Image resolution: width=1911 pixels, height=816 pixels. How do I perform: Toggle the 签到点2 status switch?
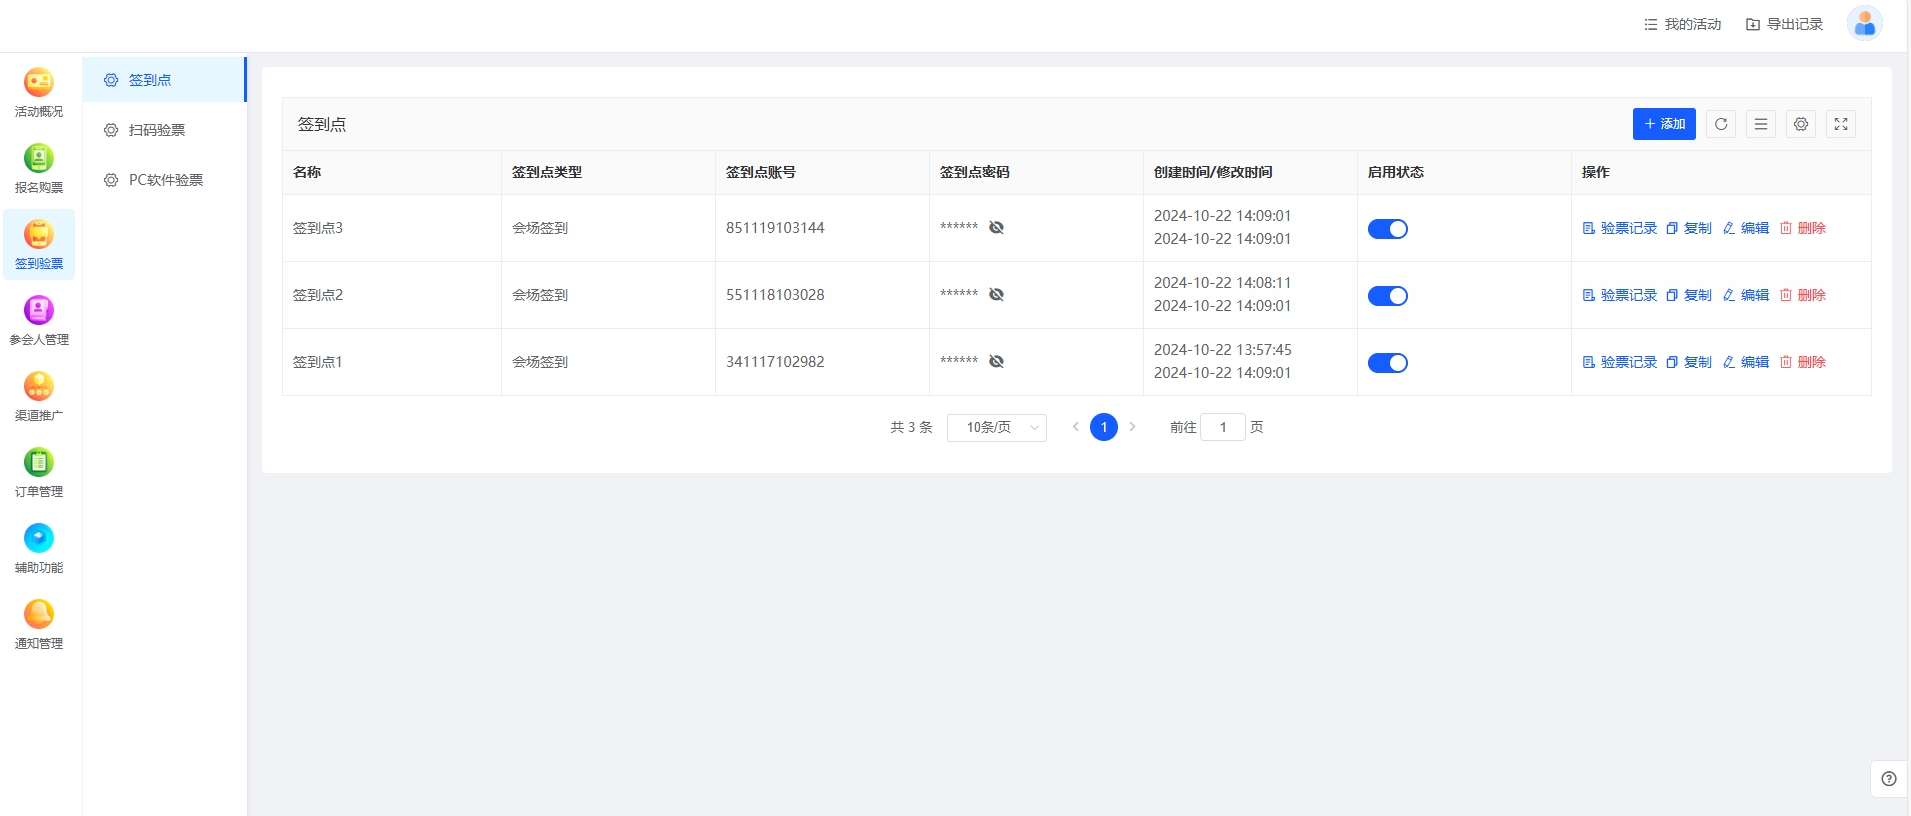coord(1387,296)
